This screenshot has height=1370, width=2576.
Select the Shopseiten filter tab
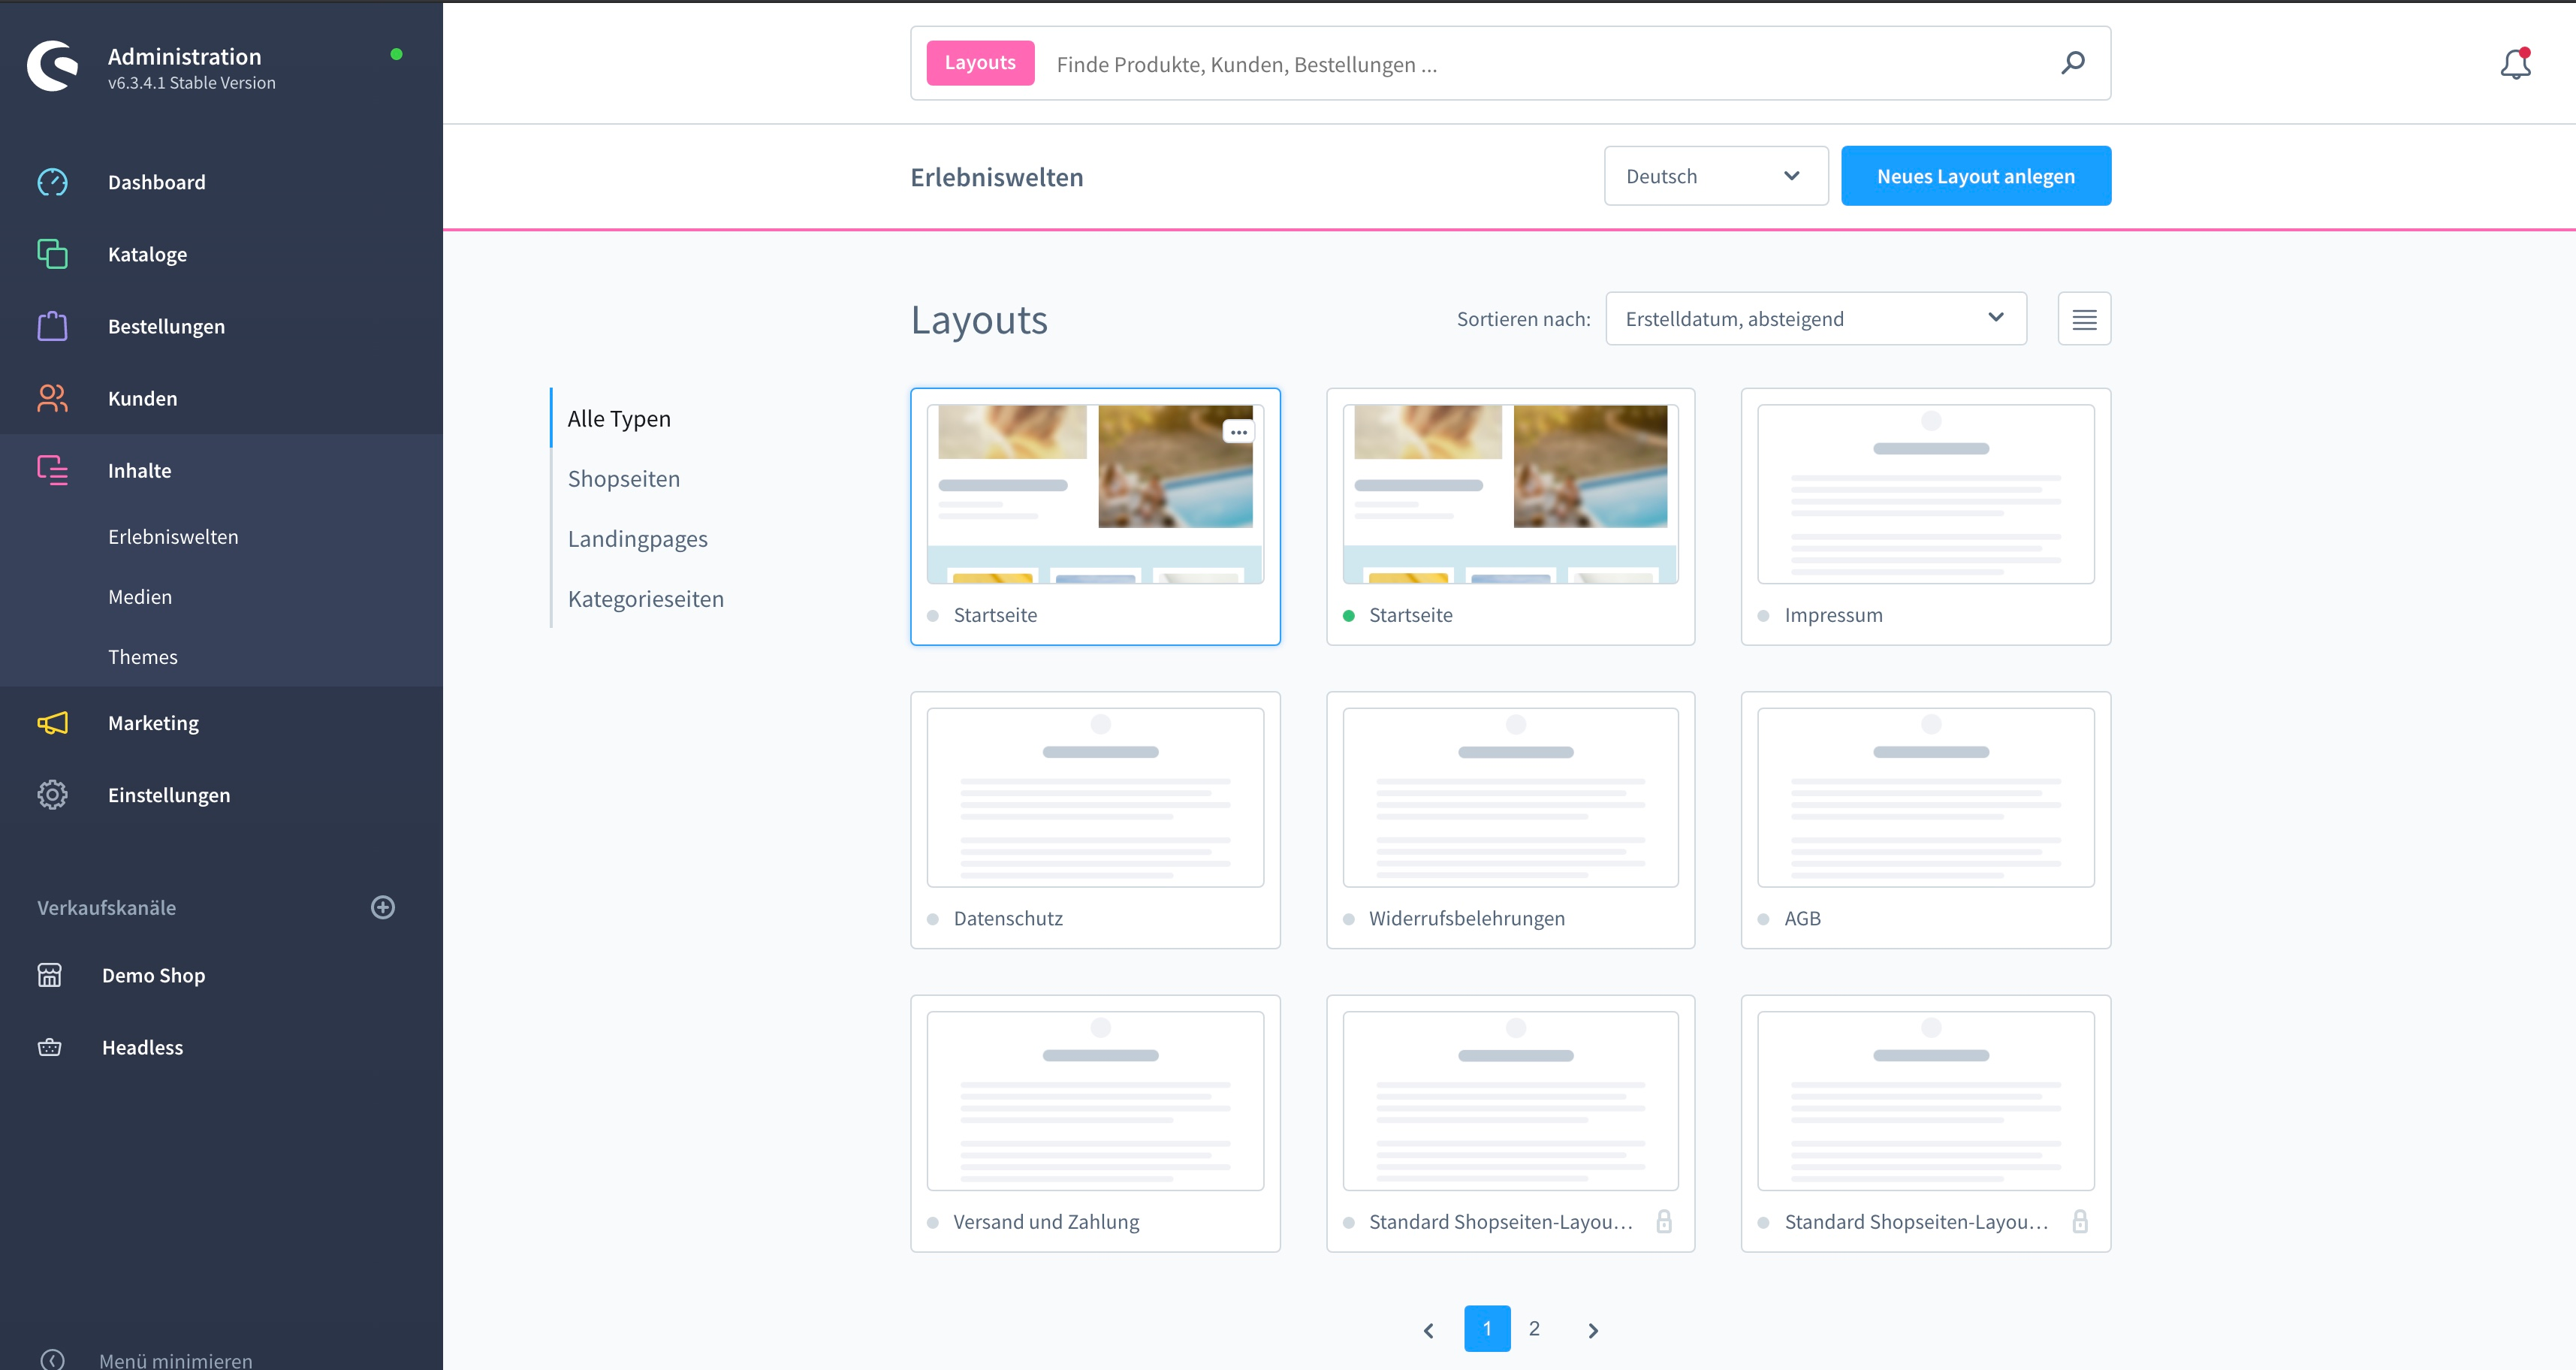[624, 478]
